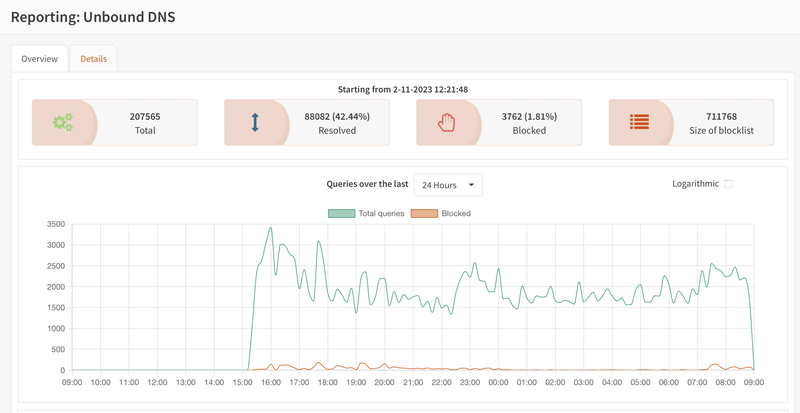Screen dimensions: 800x413
Task: Click the Reporting: Unbound DNS heading
Action: (x=93, y=17)
